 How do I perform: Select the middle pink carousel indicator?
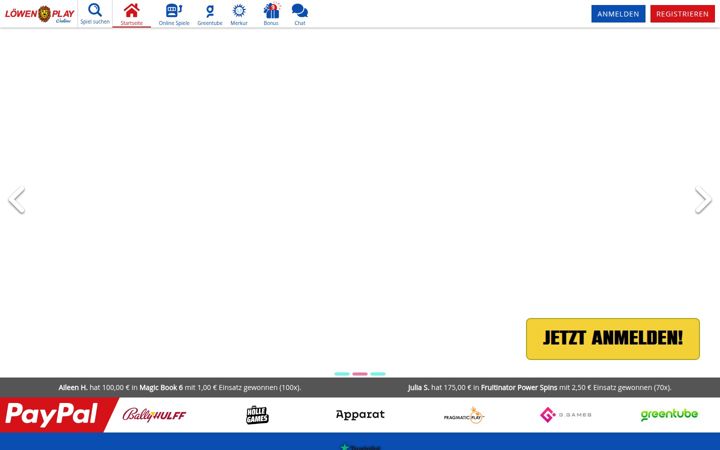point(360,374)
